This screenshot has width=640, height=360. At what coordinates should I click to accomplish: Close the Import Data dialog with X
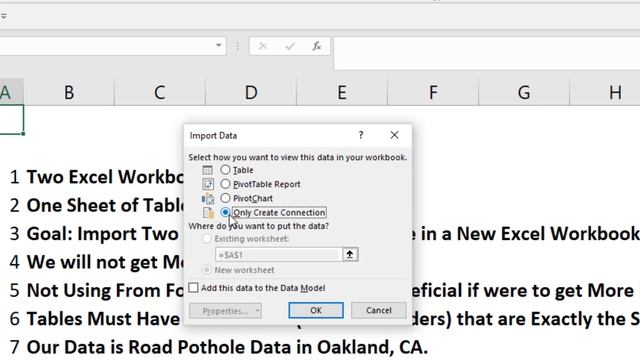[394, 135]
